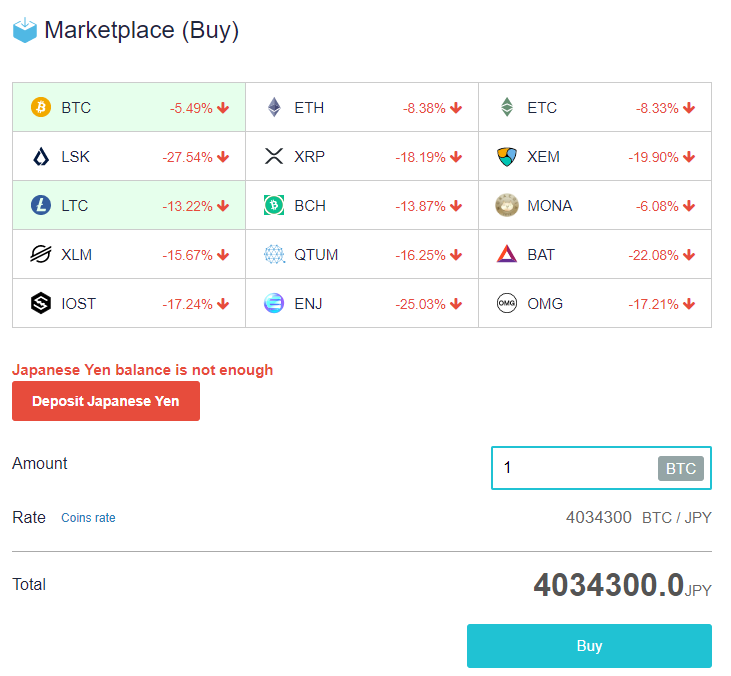Screen dimensions: 731x676
Task: Click the Marketplace box icon
Action: click(x=25, y=30)
